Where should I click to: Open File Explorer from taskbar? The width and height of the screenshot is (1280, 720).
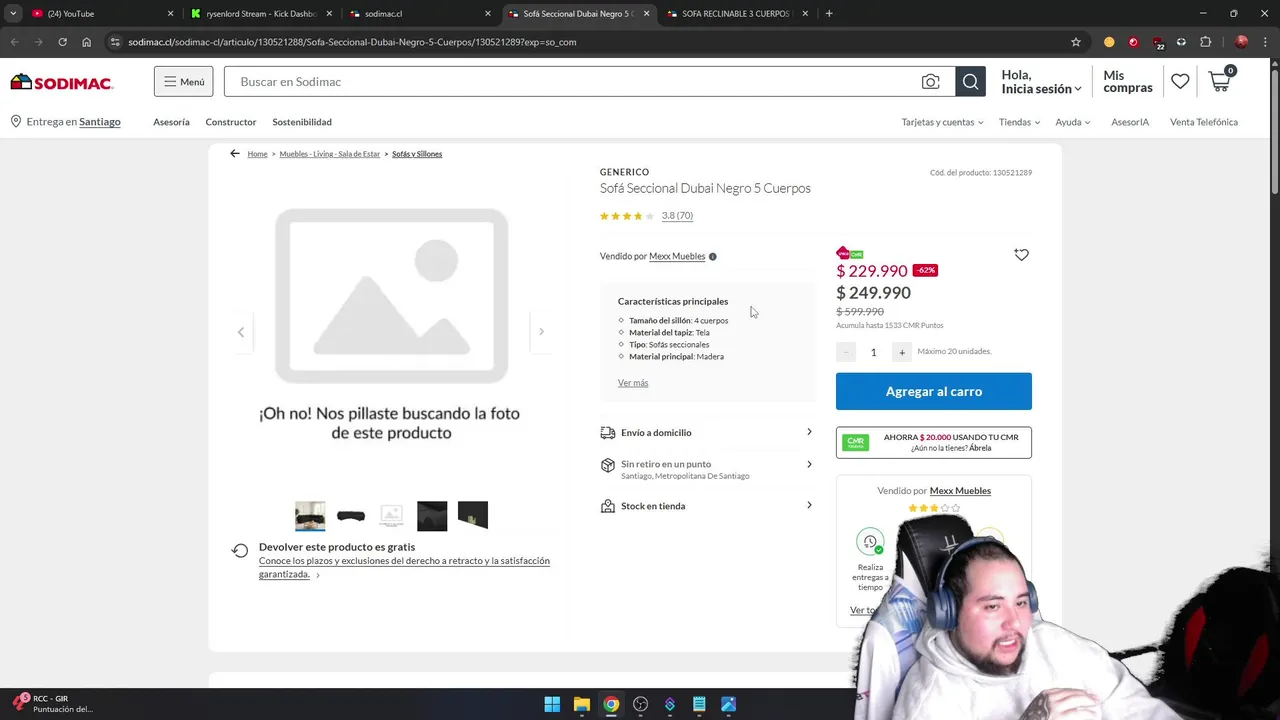581,704
